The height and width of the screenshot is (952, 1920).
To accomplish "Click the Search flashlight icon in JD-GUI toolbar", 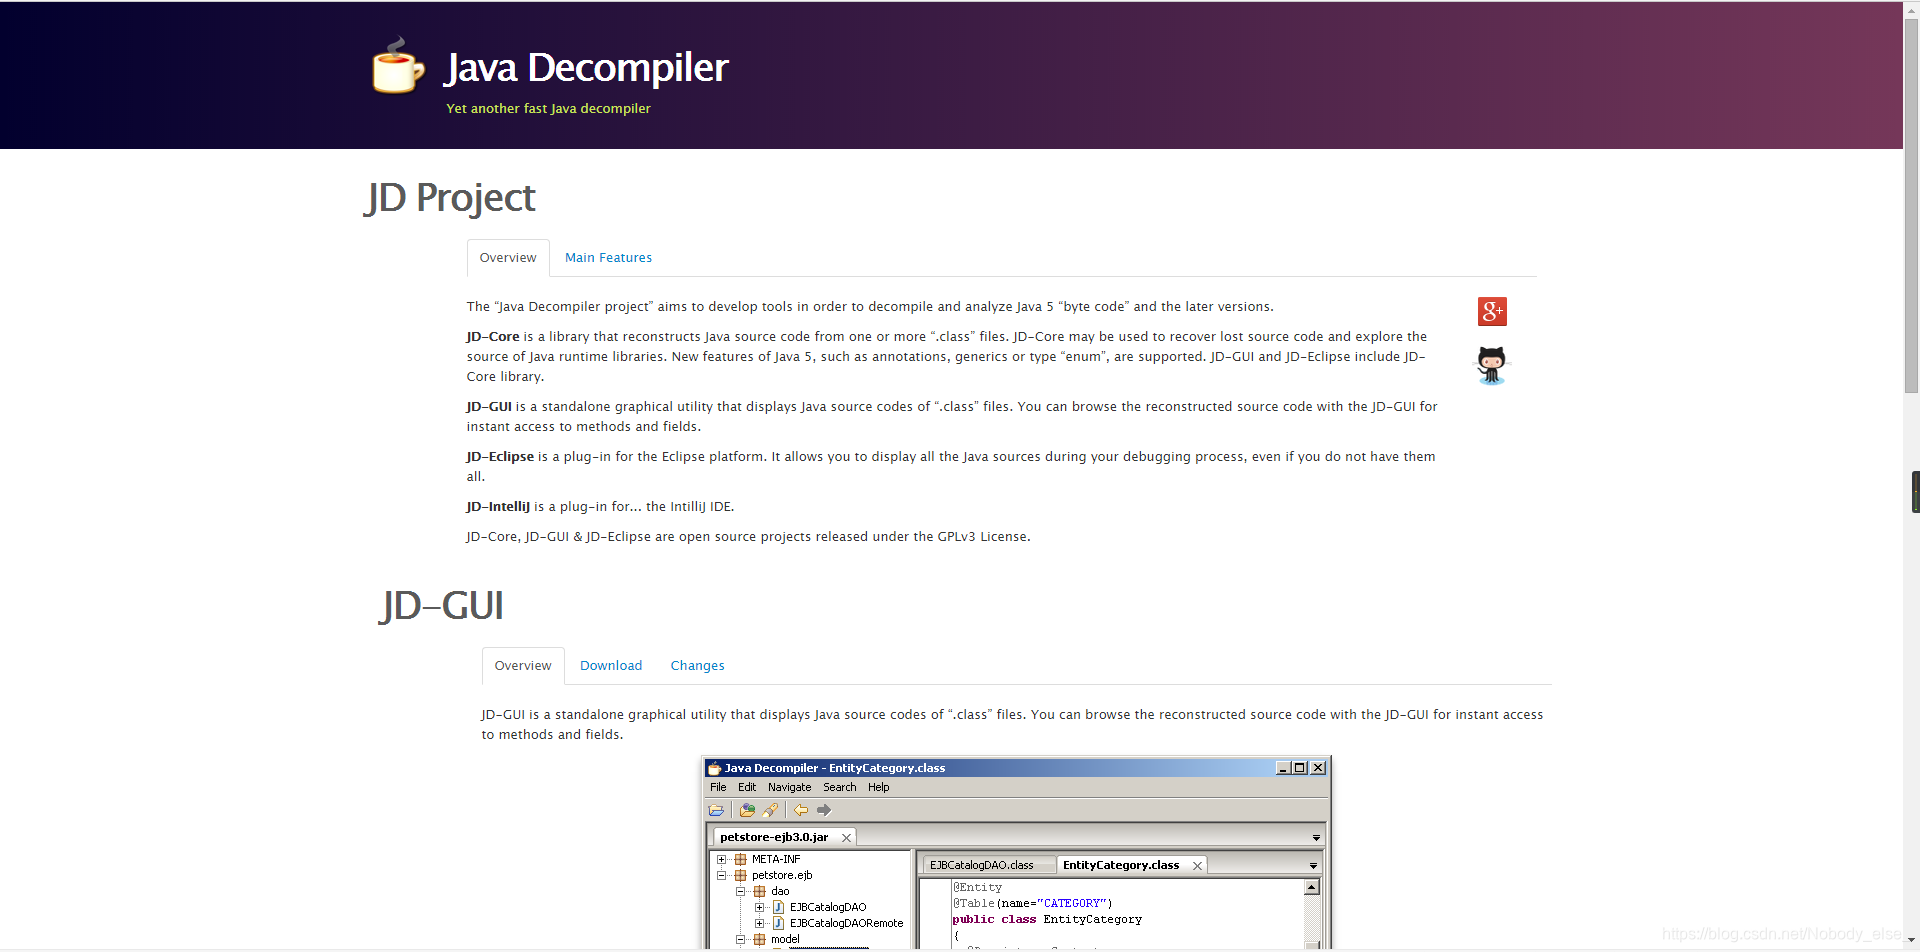I will coord(770,810).
